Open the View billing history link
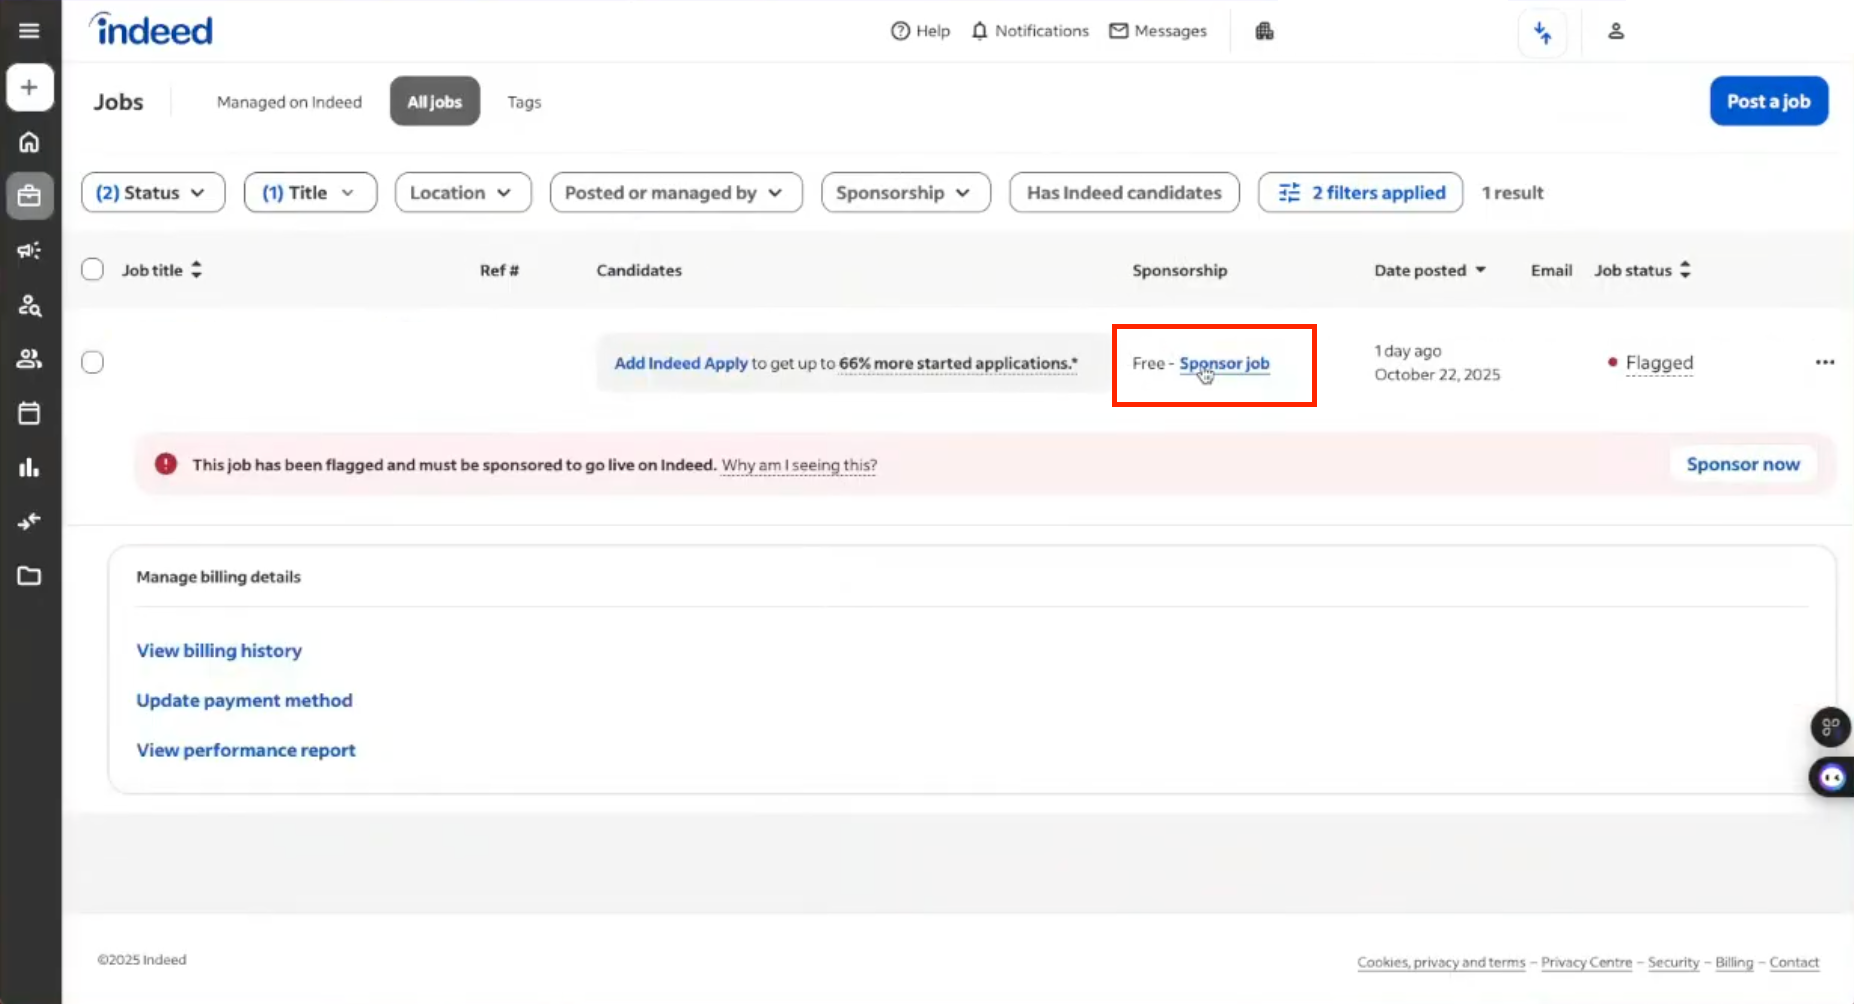This screenshot has height=1004, width=1854. click(x=219, y=650)
